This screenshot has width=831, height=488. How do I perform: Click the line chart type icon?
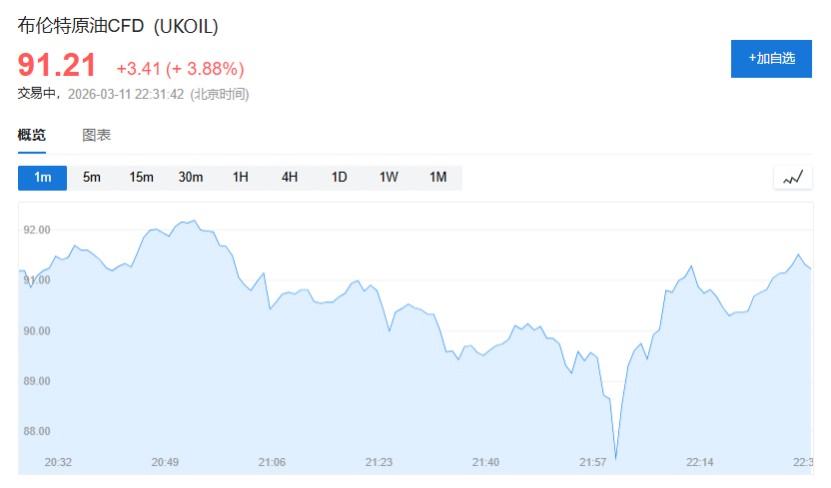(793, 178)
